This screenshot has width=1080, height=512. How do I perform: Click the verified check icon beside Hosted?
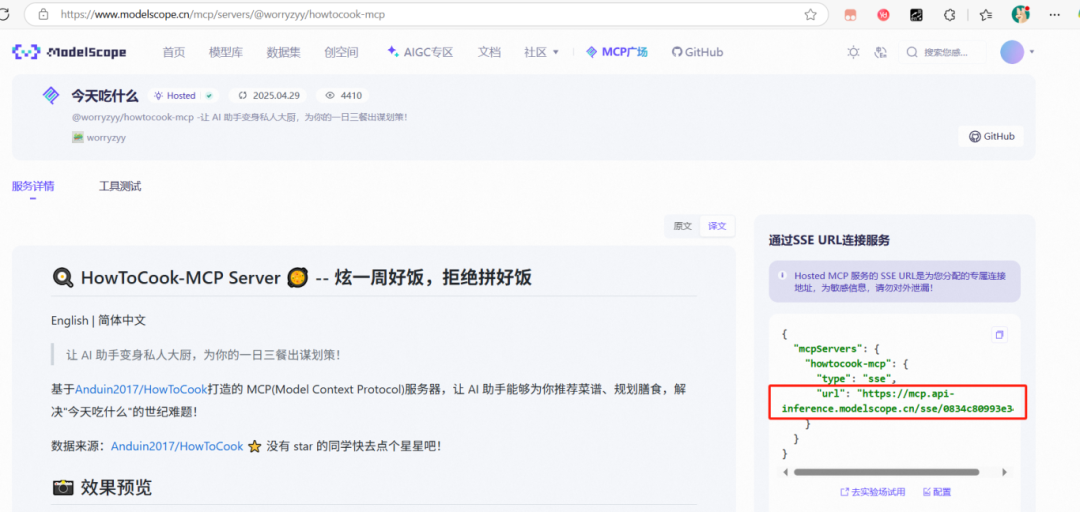coord(209,96)
